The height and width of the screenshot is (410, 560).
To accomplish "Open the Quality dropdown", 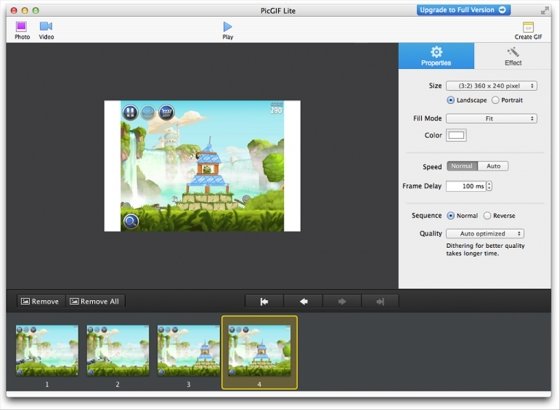I will pyautogui.click(x=485, y=234).
